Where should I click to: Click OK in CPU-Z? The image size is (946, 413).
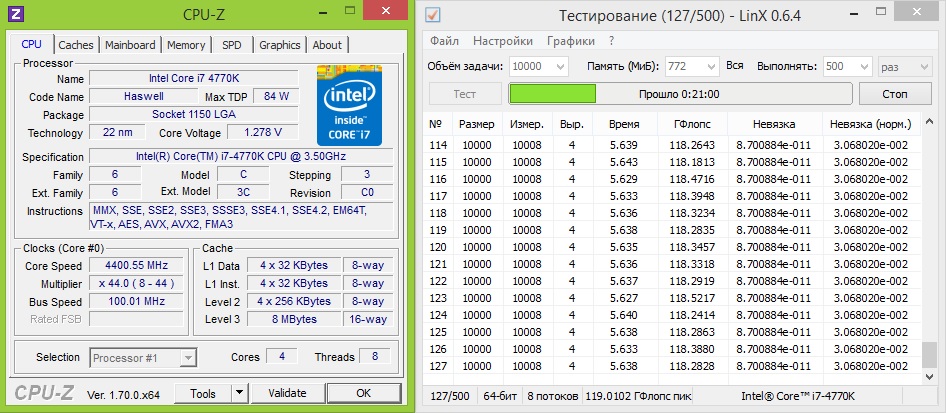click(x=364, y=394)
